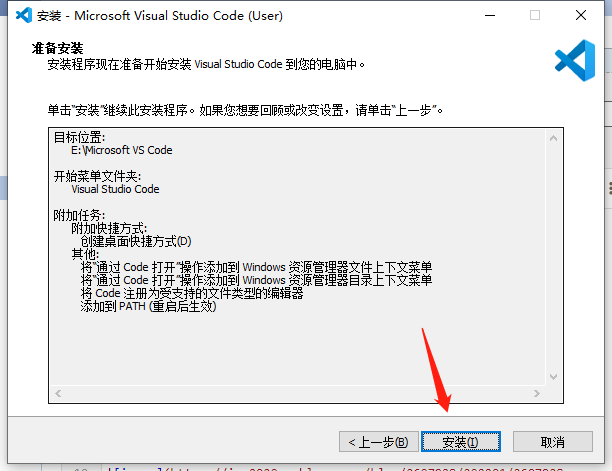Click the Visual Studio Code folder entry

(115, 189)
